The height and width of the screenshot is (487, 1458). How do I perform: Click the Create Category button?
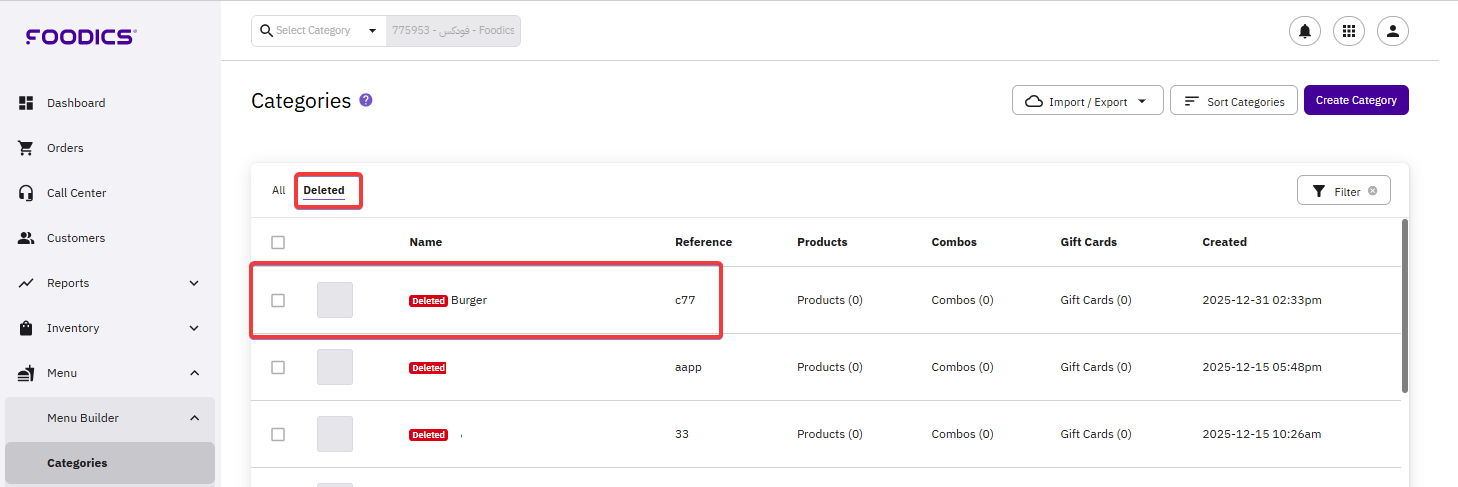[1355, 100]
